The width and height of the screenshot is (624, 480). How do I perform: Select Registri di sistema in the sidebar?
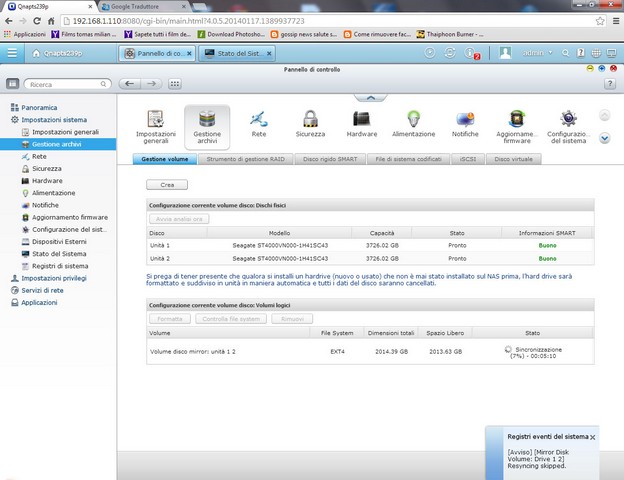tap(60, 265)
